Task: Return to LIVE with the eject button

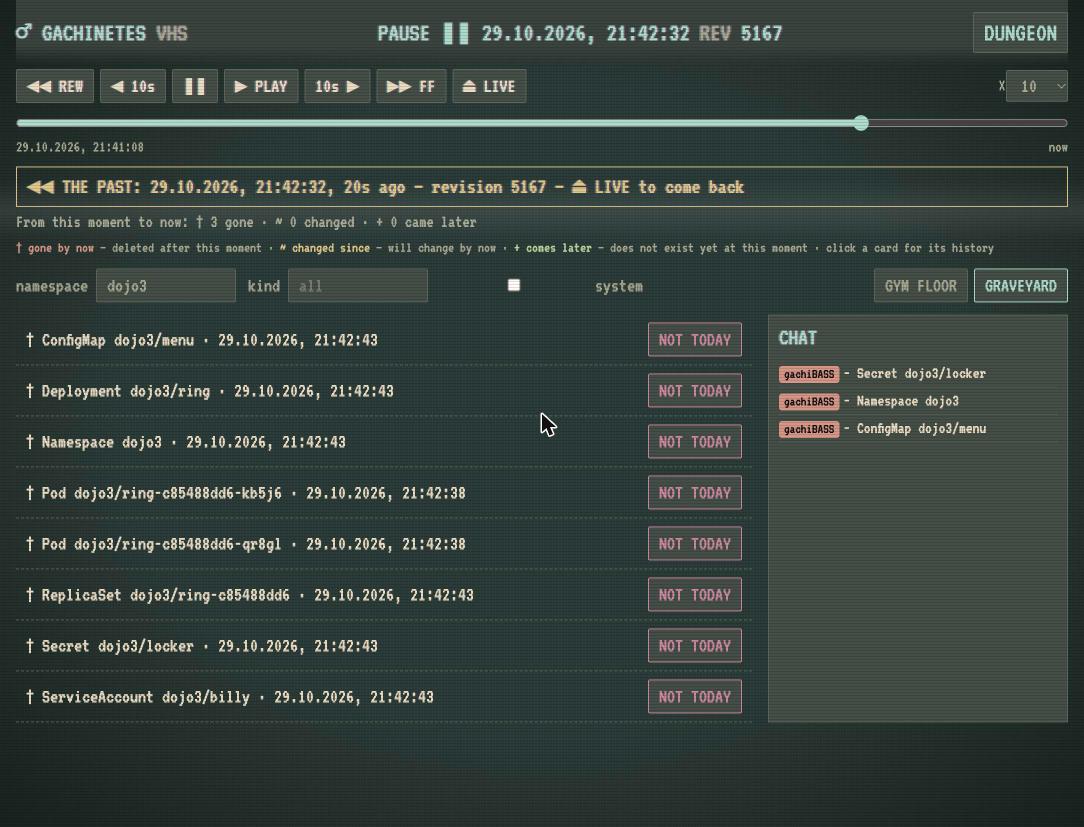Action: tap(489, 86)
